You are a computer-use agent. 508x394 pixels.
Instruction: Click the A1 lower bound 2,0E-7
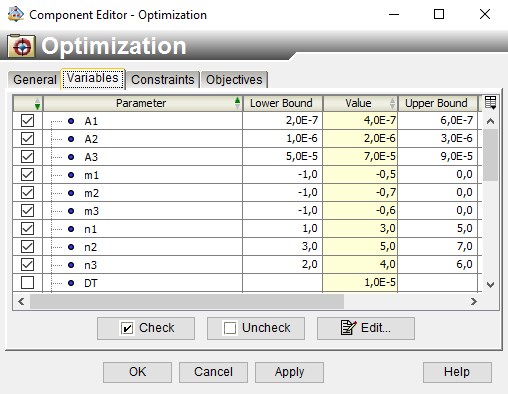[282, 120]
